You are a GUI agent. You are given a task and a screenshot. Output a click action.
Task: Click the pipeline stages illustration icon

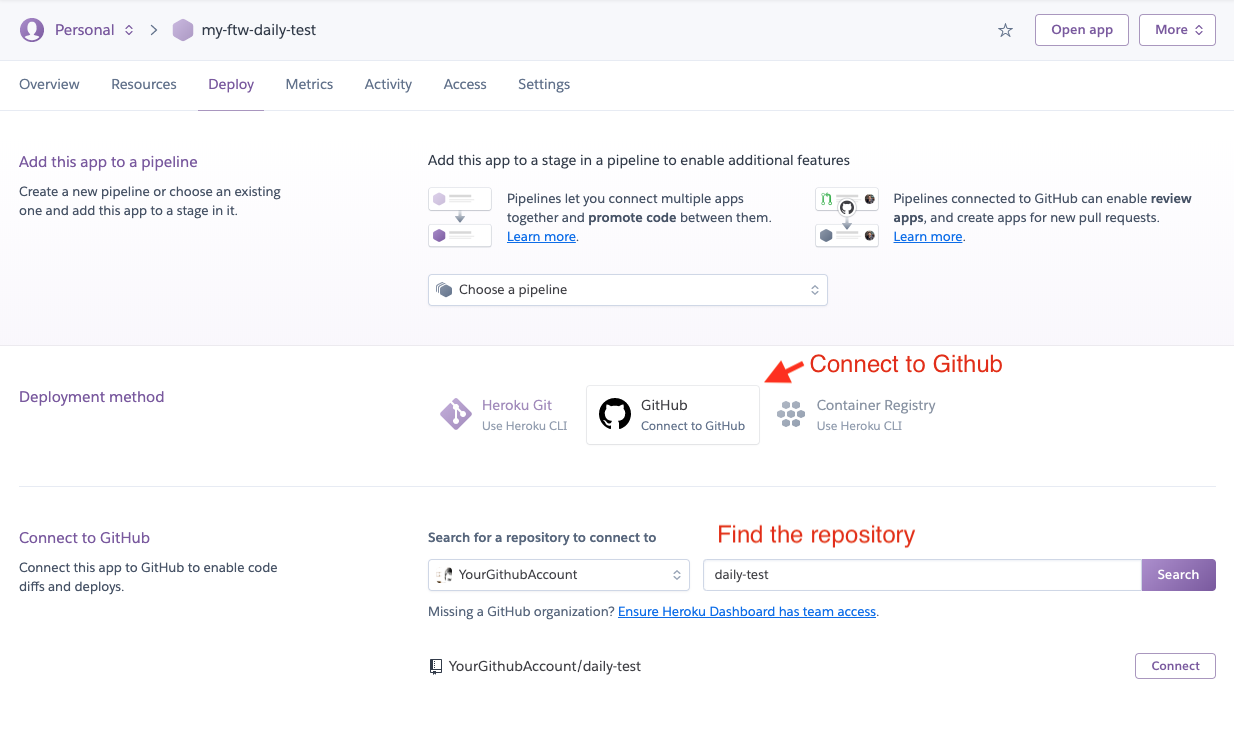459,217
